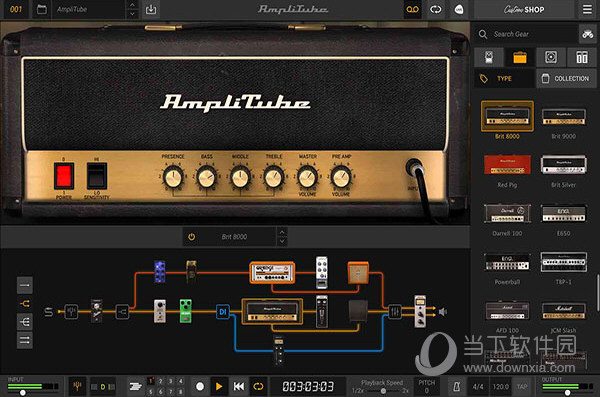Open the AmpliTube preset name dropdown
The width and height of the screenshot is (600, 397).
tap(88, 9)
